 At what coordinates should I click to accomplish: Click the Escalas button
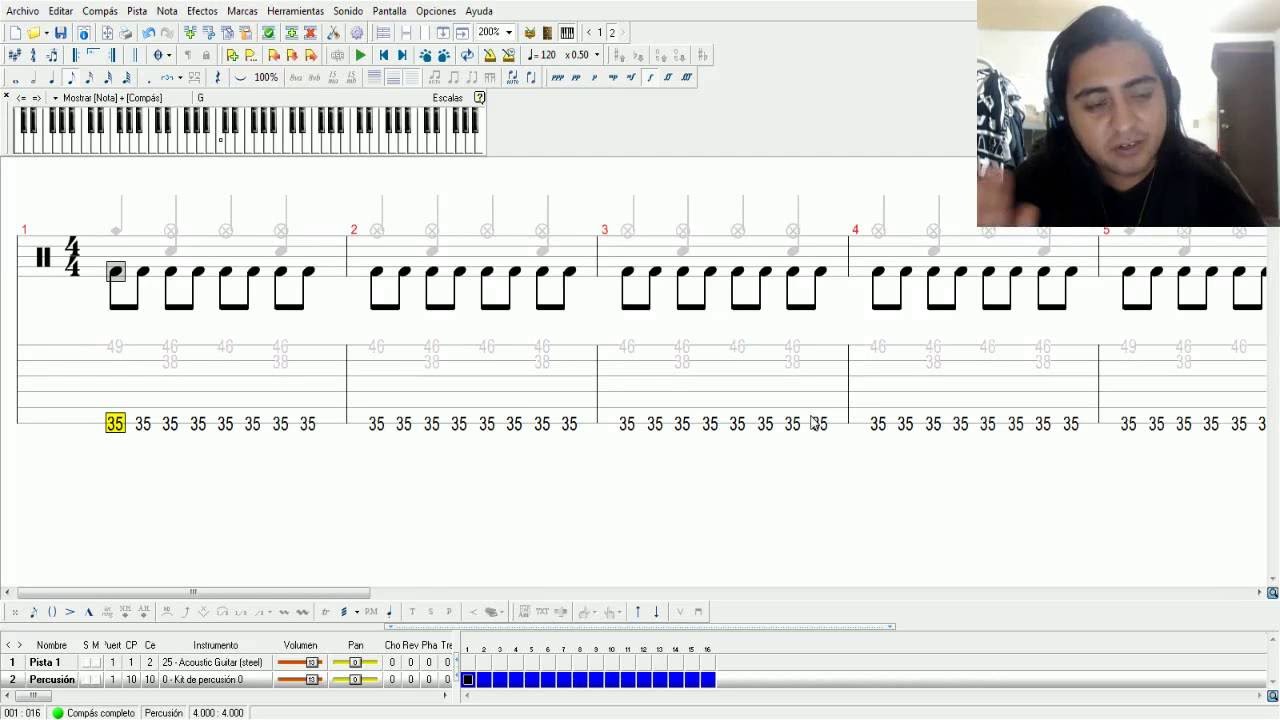point(448,98)
